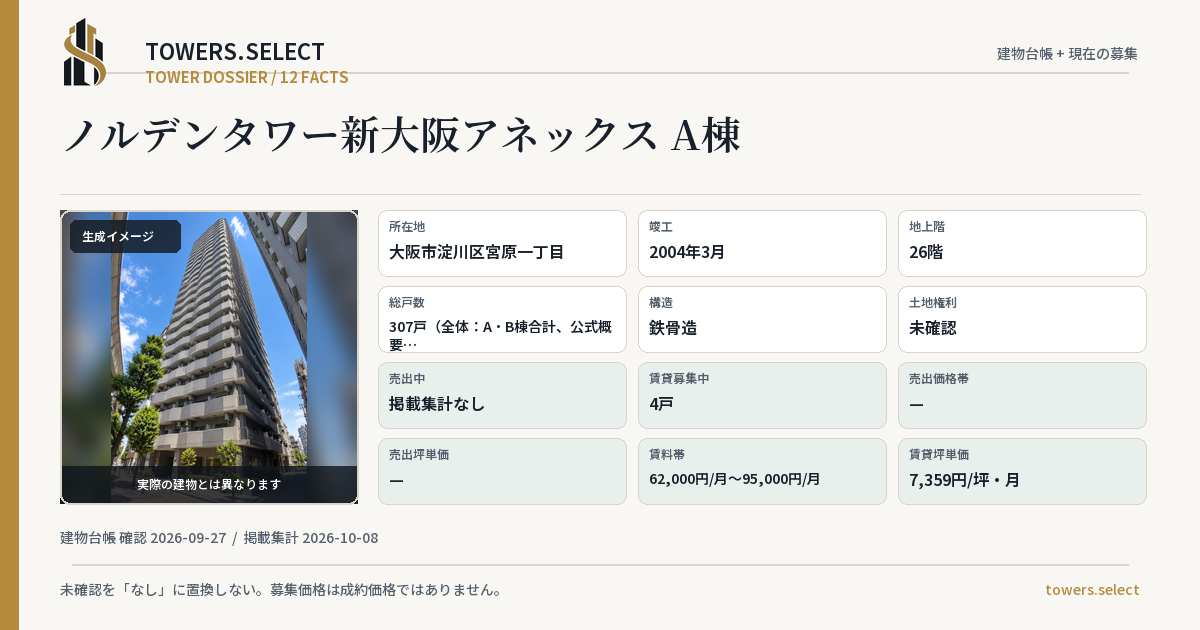Click the 建物台帳 確認 2026-09-27 date

[x=143, y=538]
